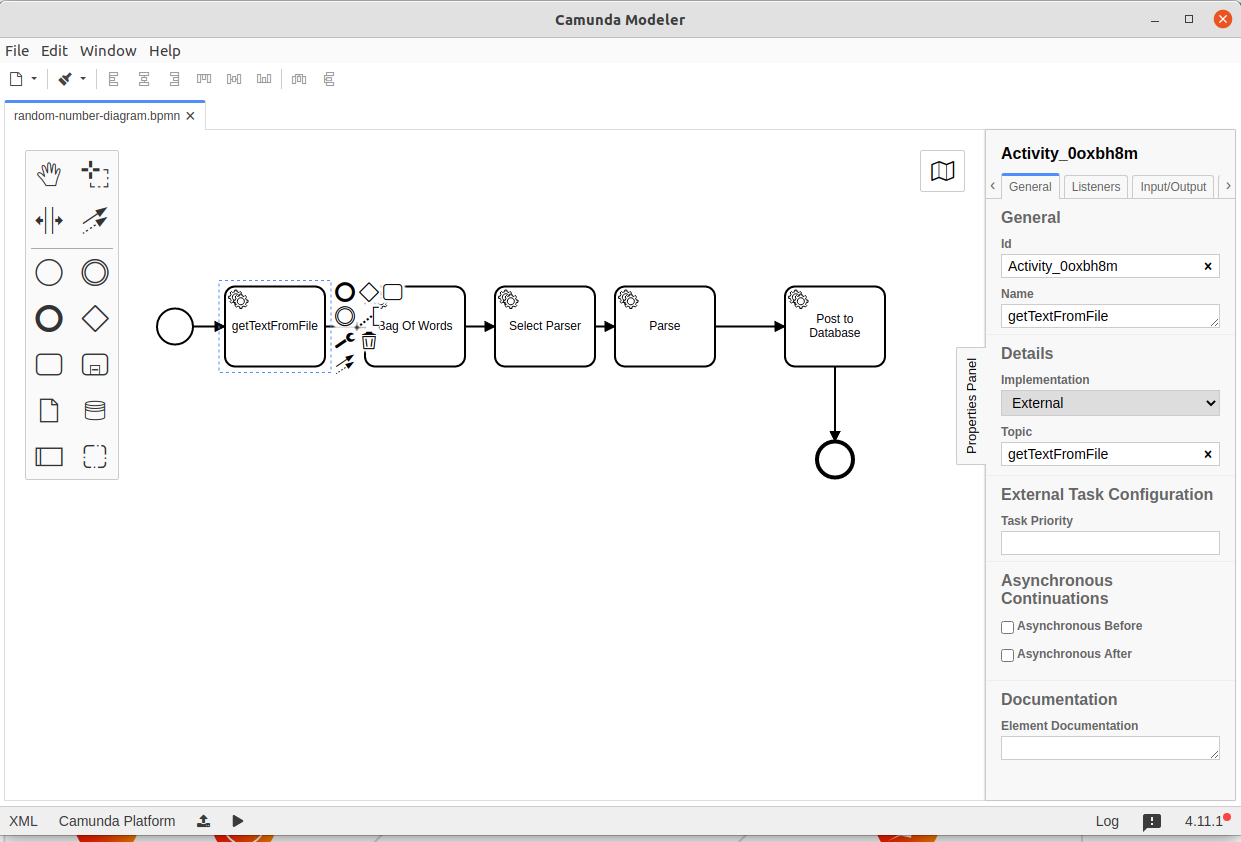
Task: Distribute elements vertically toolbar icon
Action: [x=329, y=79]
